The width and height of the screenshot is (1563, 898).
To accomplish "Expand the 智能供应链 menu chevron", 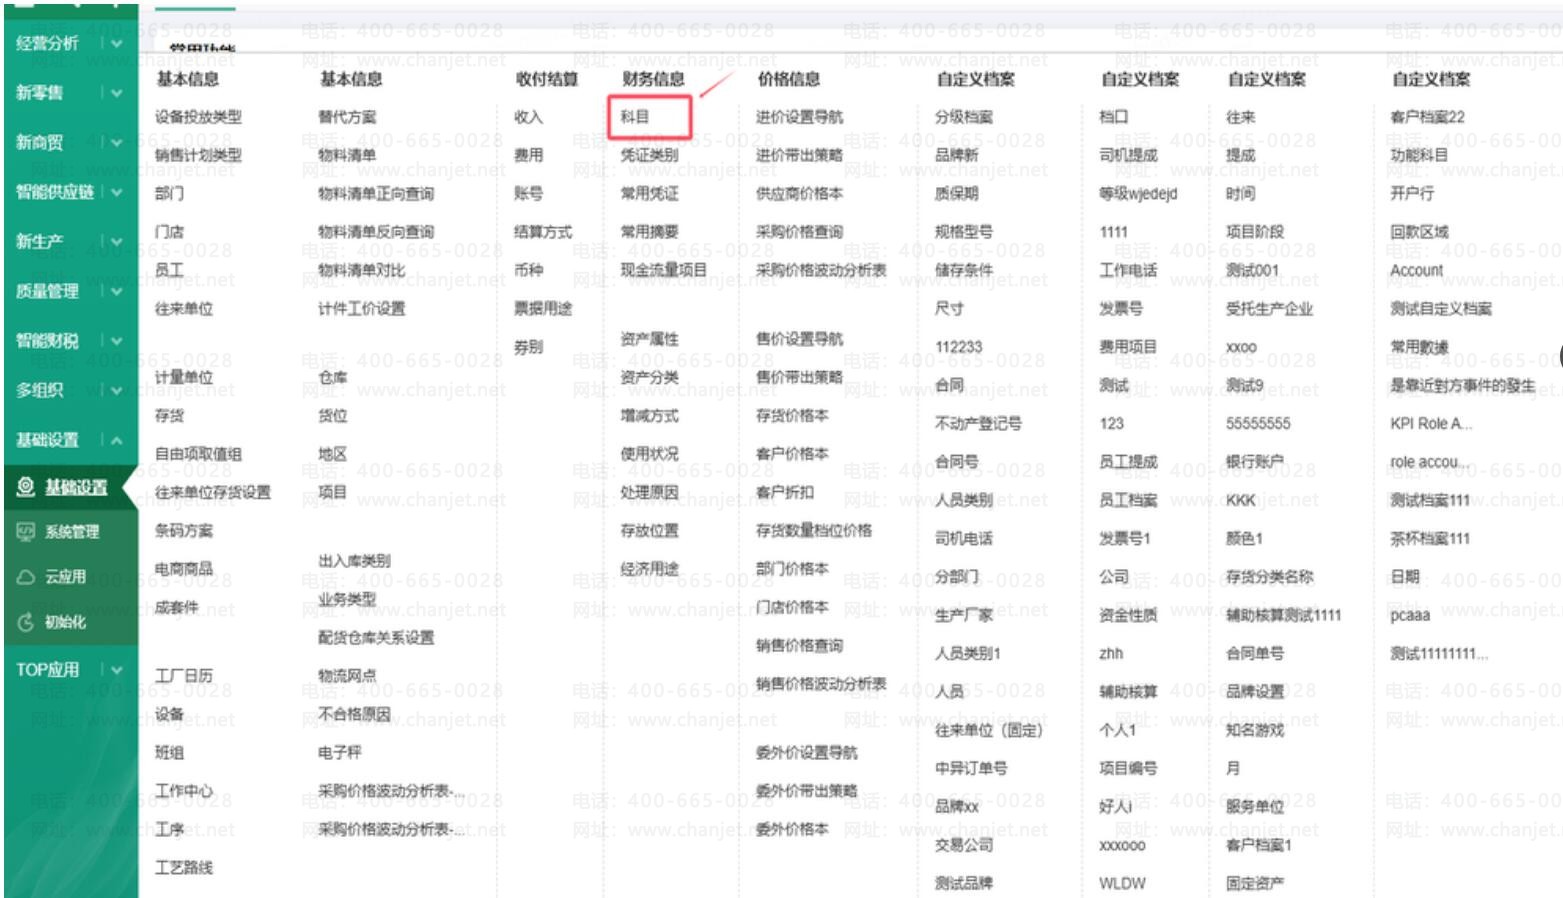I will [x=117, y=192].
